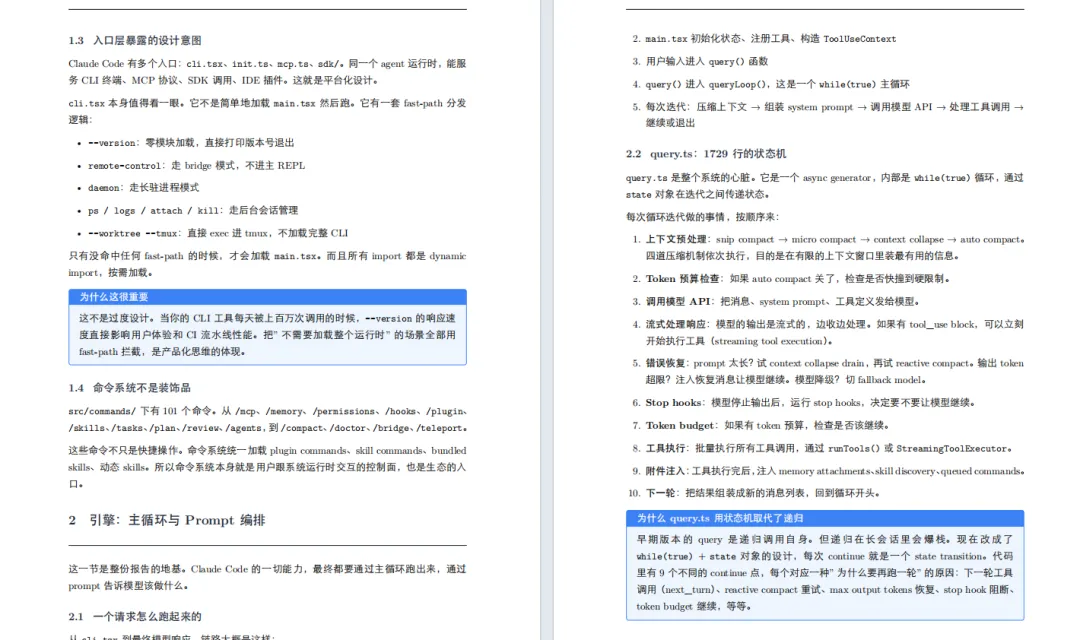
Task: Click line "每次循环迭代做的事情, 按顺序来"
Action: click(x=703, y=217)
